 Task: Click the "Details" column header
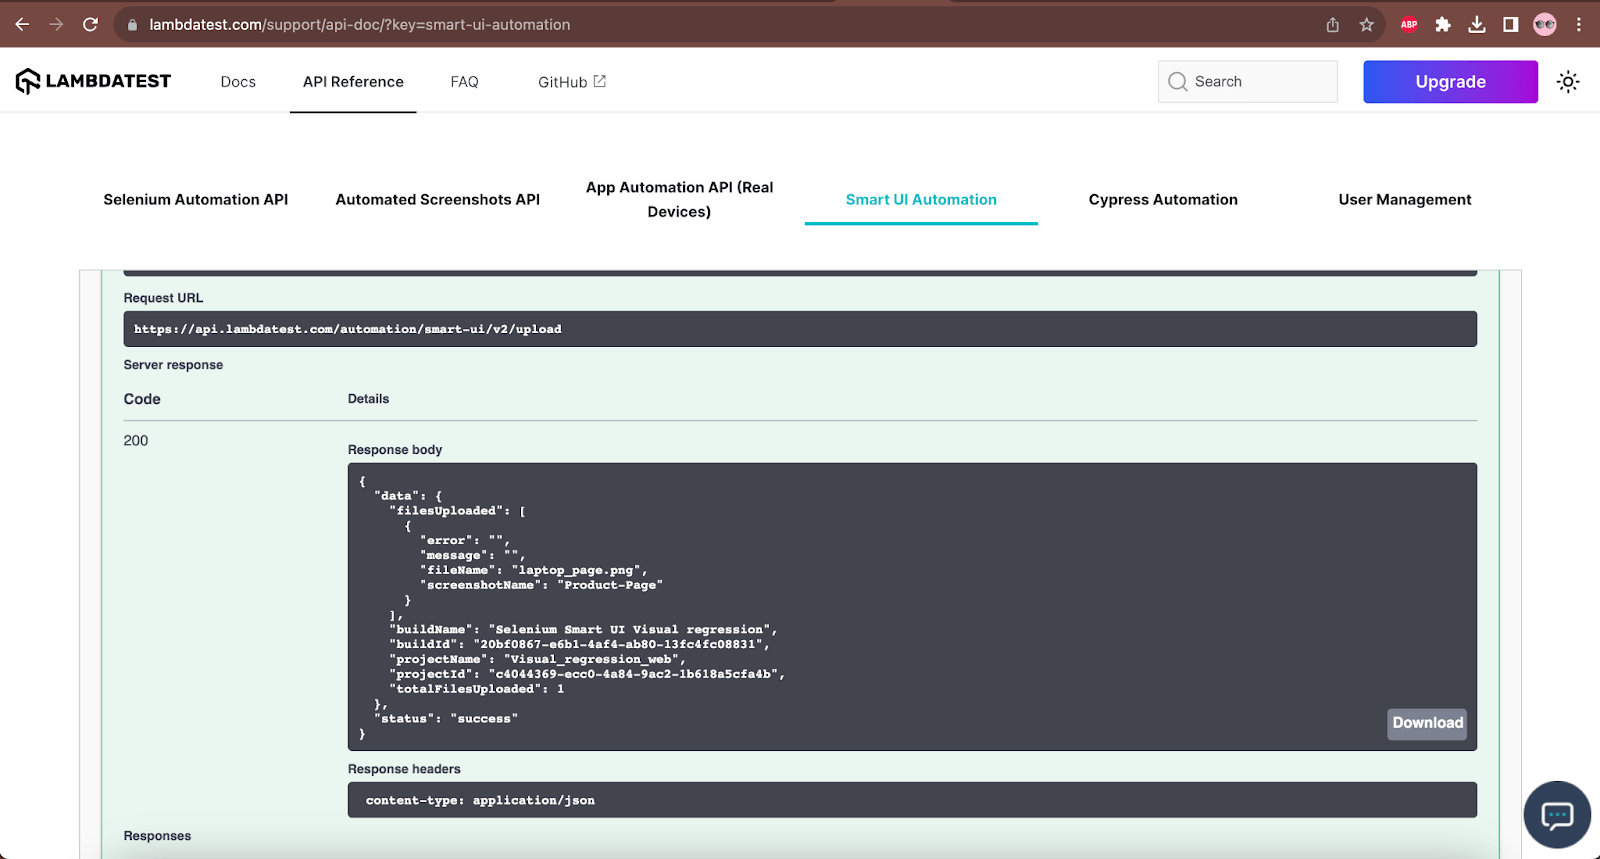click(x=368, y=399)
